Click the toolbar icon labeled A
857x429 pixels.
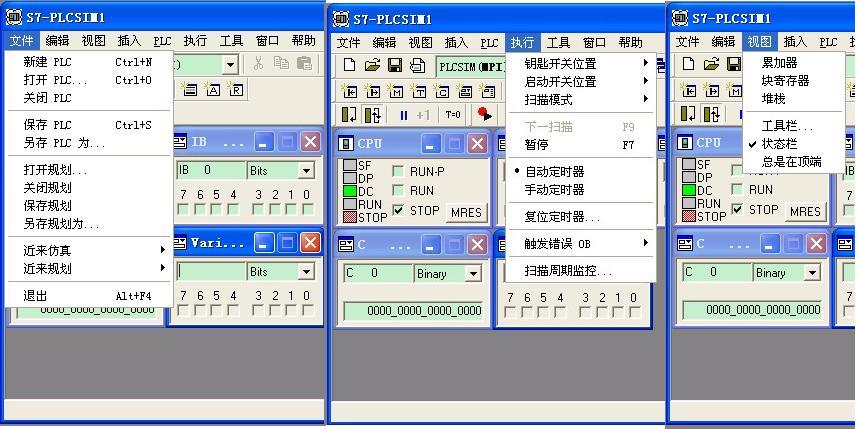(x=213, y=90)
